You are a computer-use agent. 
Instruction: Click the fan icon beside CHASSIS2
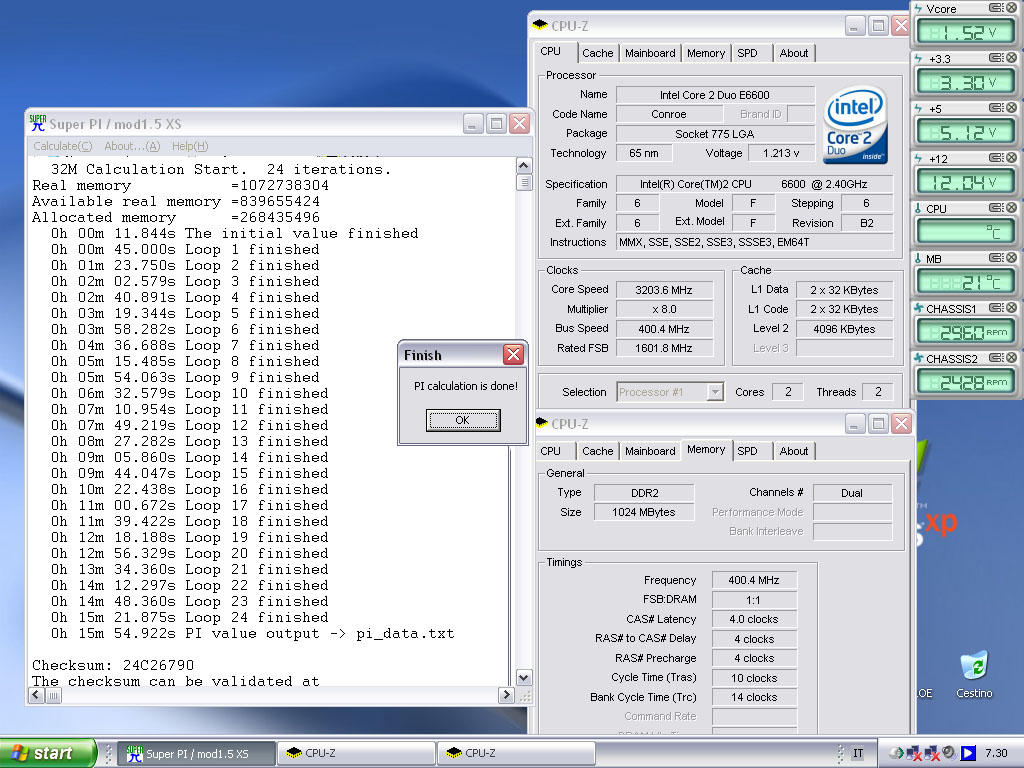919,359
